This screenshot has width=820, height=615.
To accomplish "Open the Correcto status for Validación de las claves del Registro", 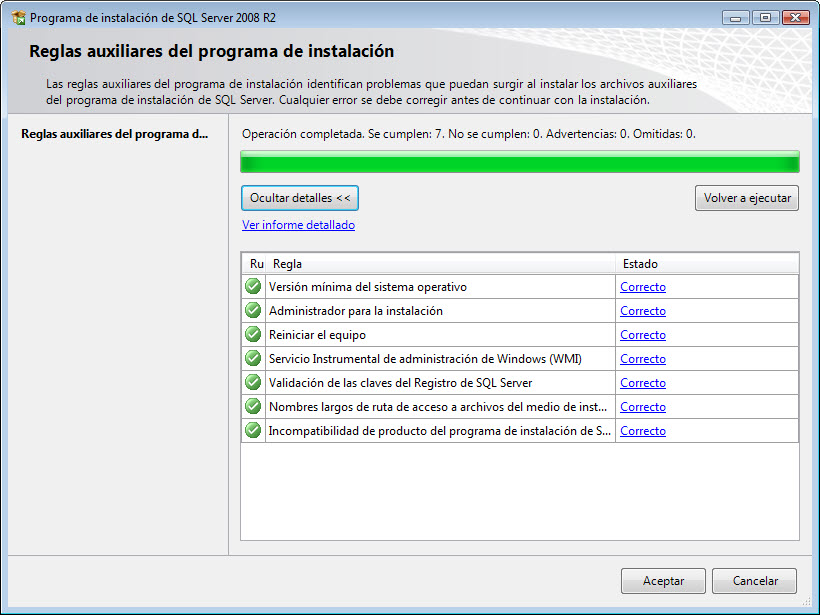I will [643, 383].
